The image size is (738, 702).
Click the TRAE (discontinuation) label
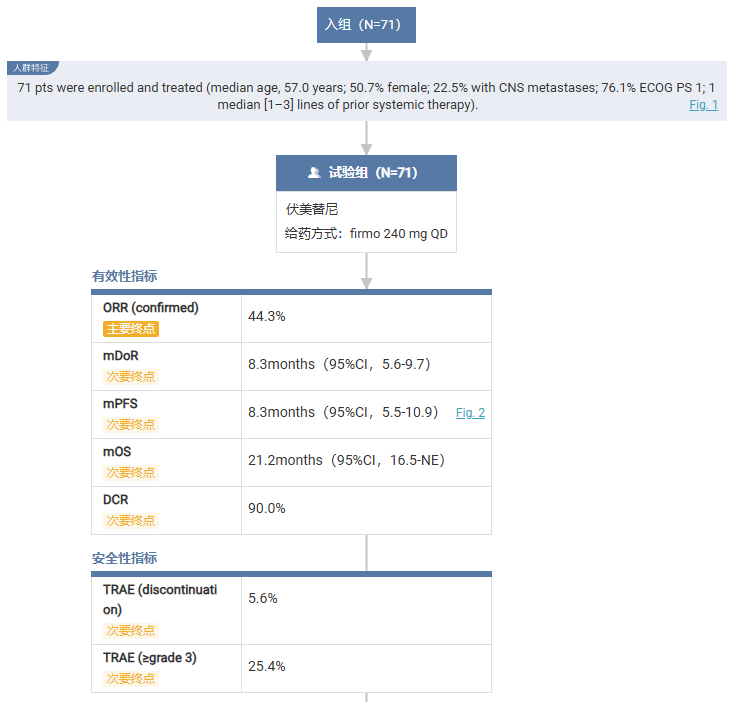click(x=160, y=599)
